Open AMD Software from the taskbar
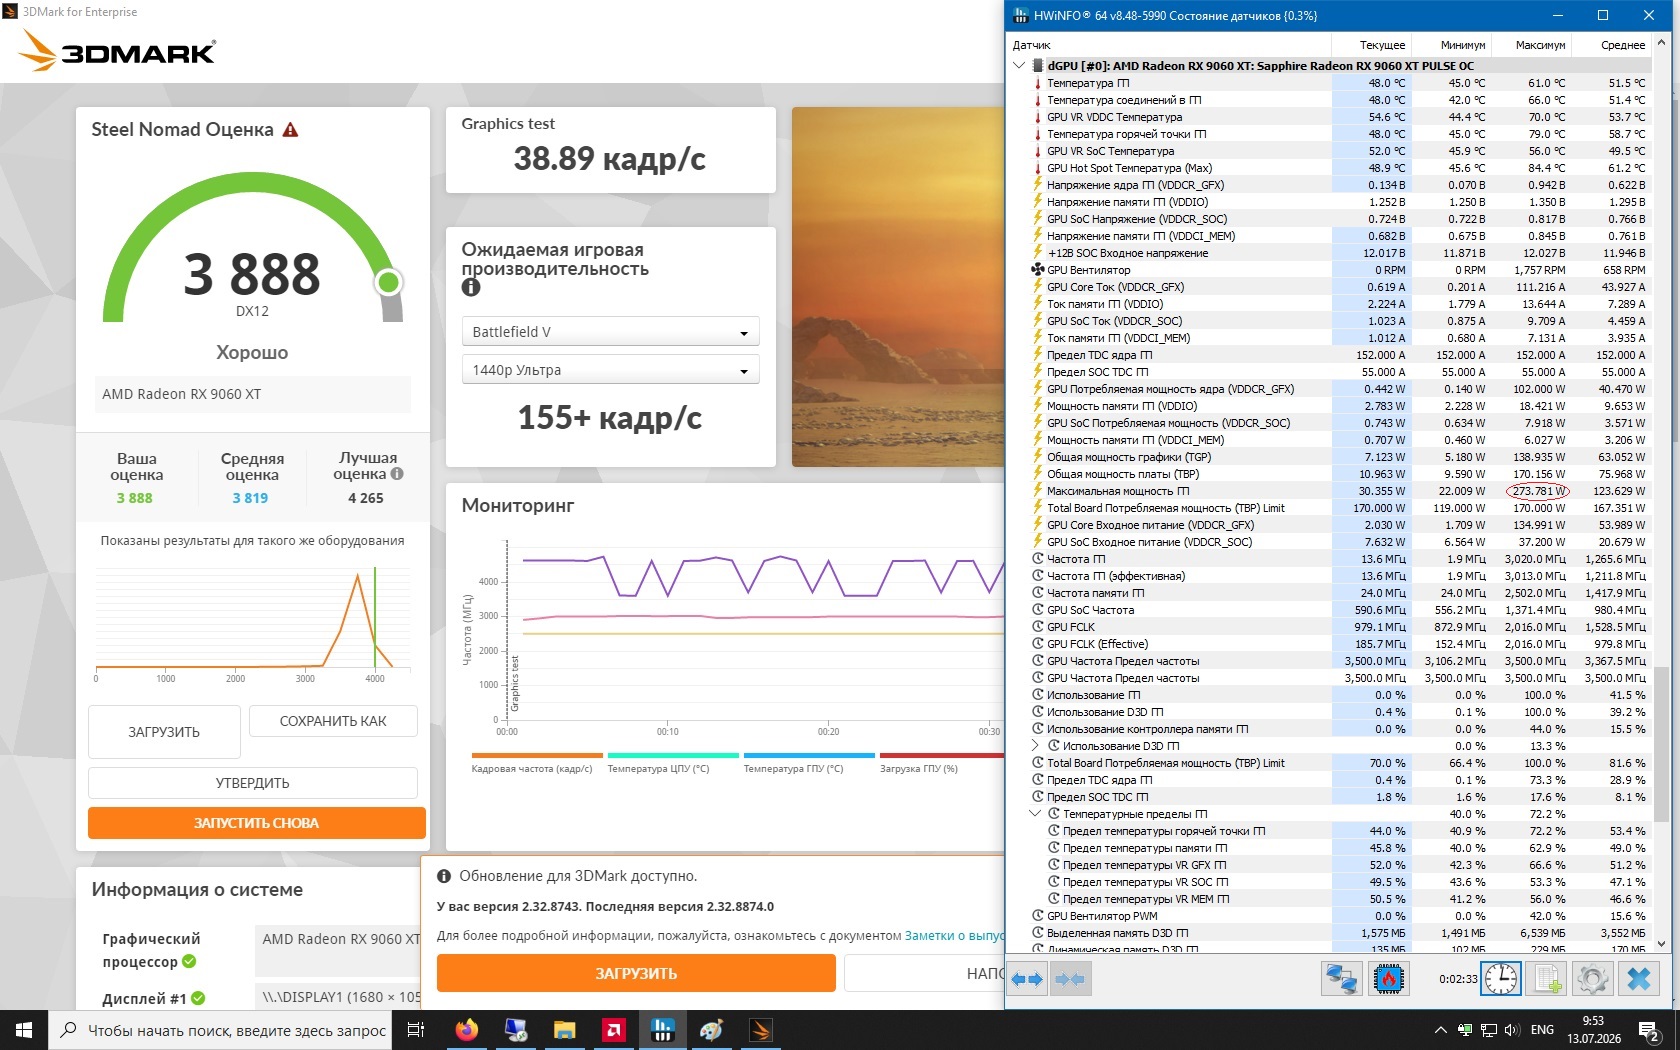The width and height of the screenshot is (1680, 1050). point(614,1030)
